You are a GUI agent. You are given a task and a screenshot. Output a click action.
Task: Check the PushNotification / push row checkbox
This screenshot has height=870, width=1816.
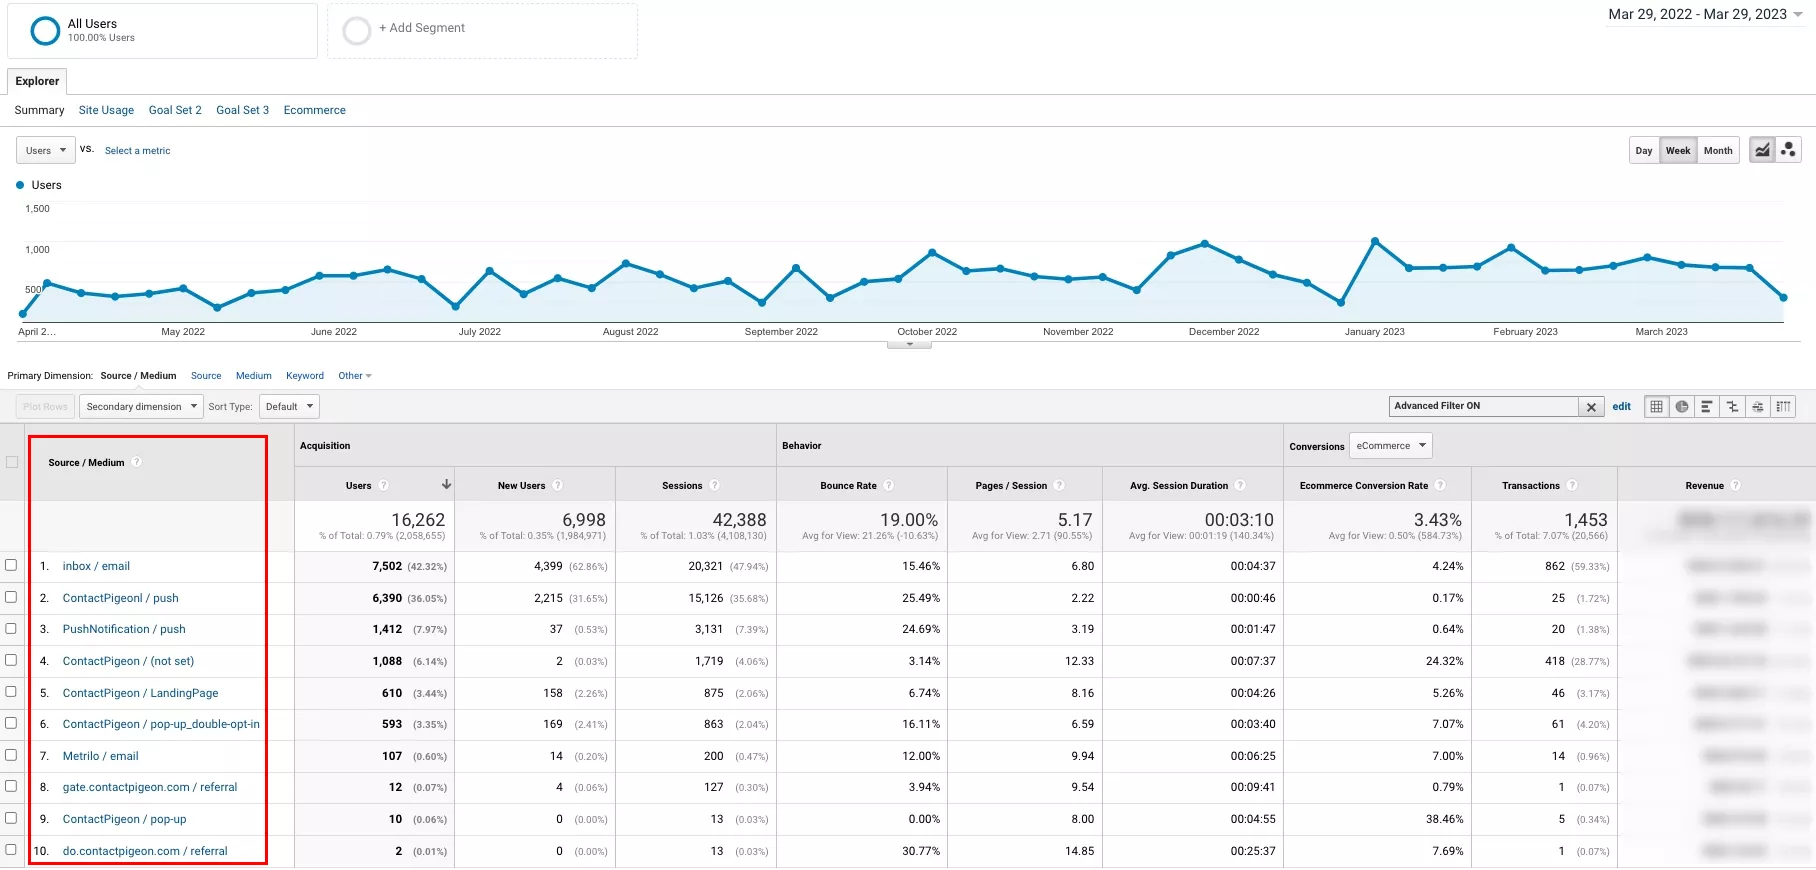tap(11, 629)
